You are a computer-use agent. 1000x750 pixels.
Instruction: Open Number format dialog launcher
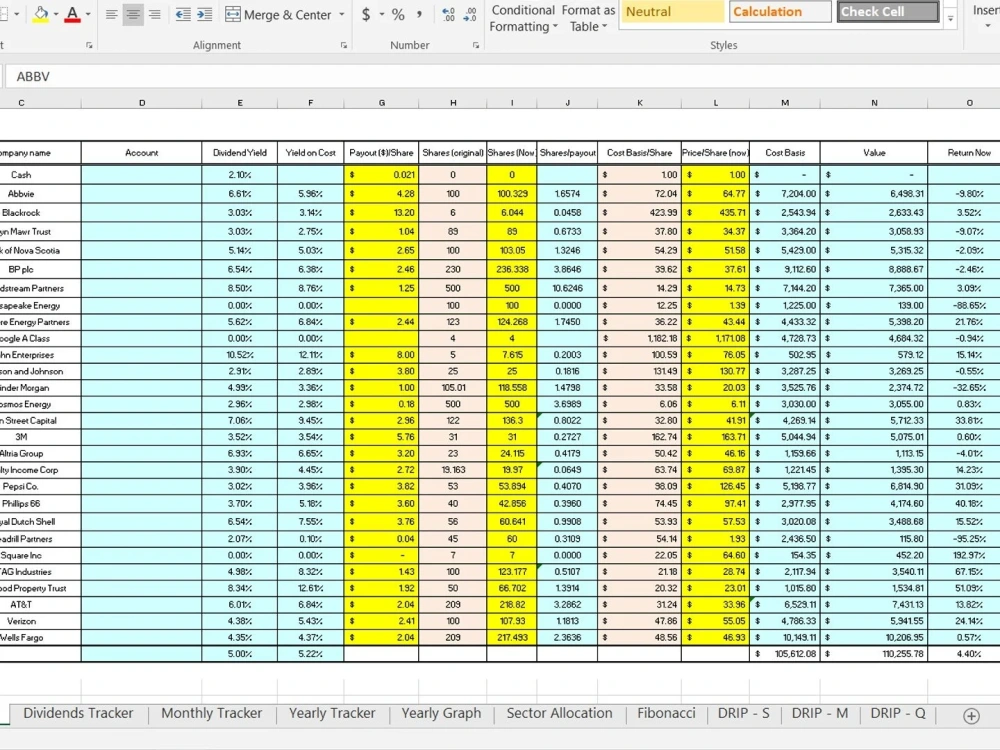pyautogui.click(x=476, y=45)
